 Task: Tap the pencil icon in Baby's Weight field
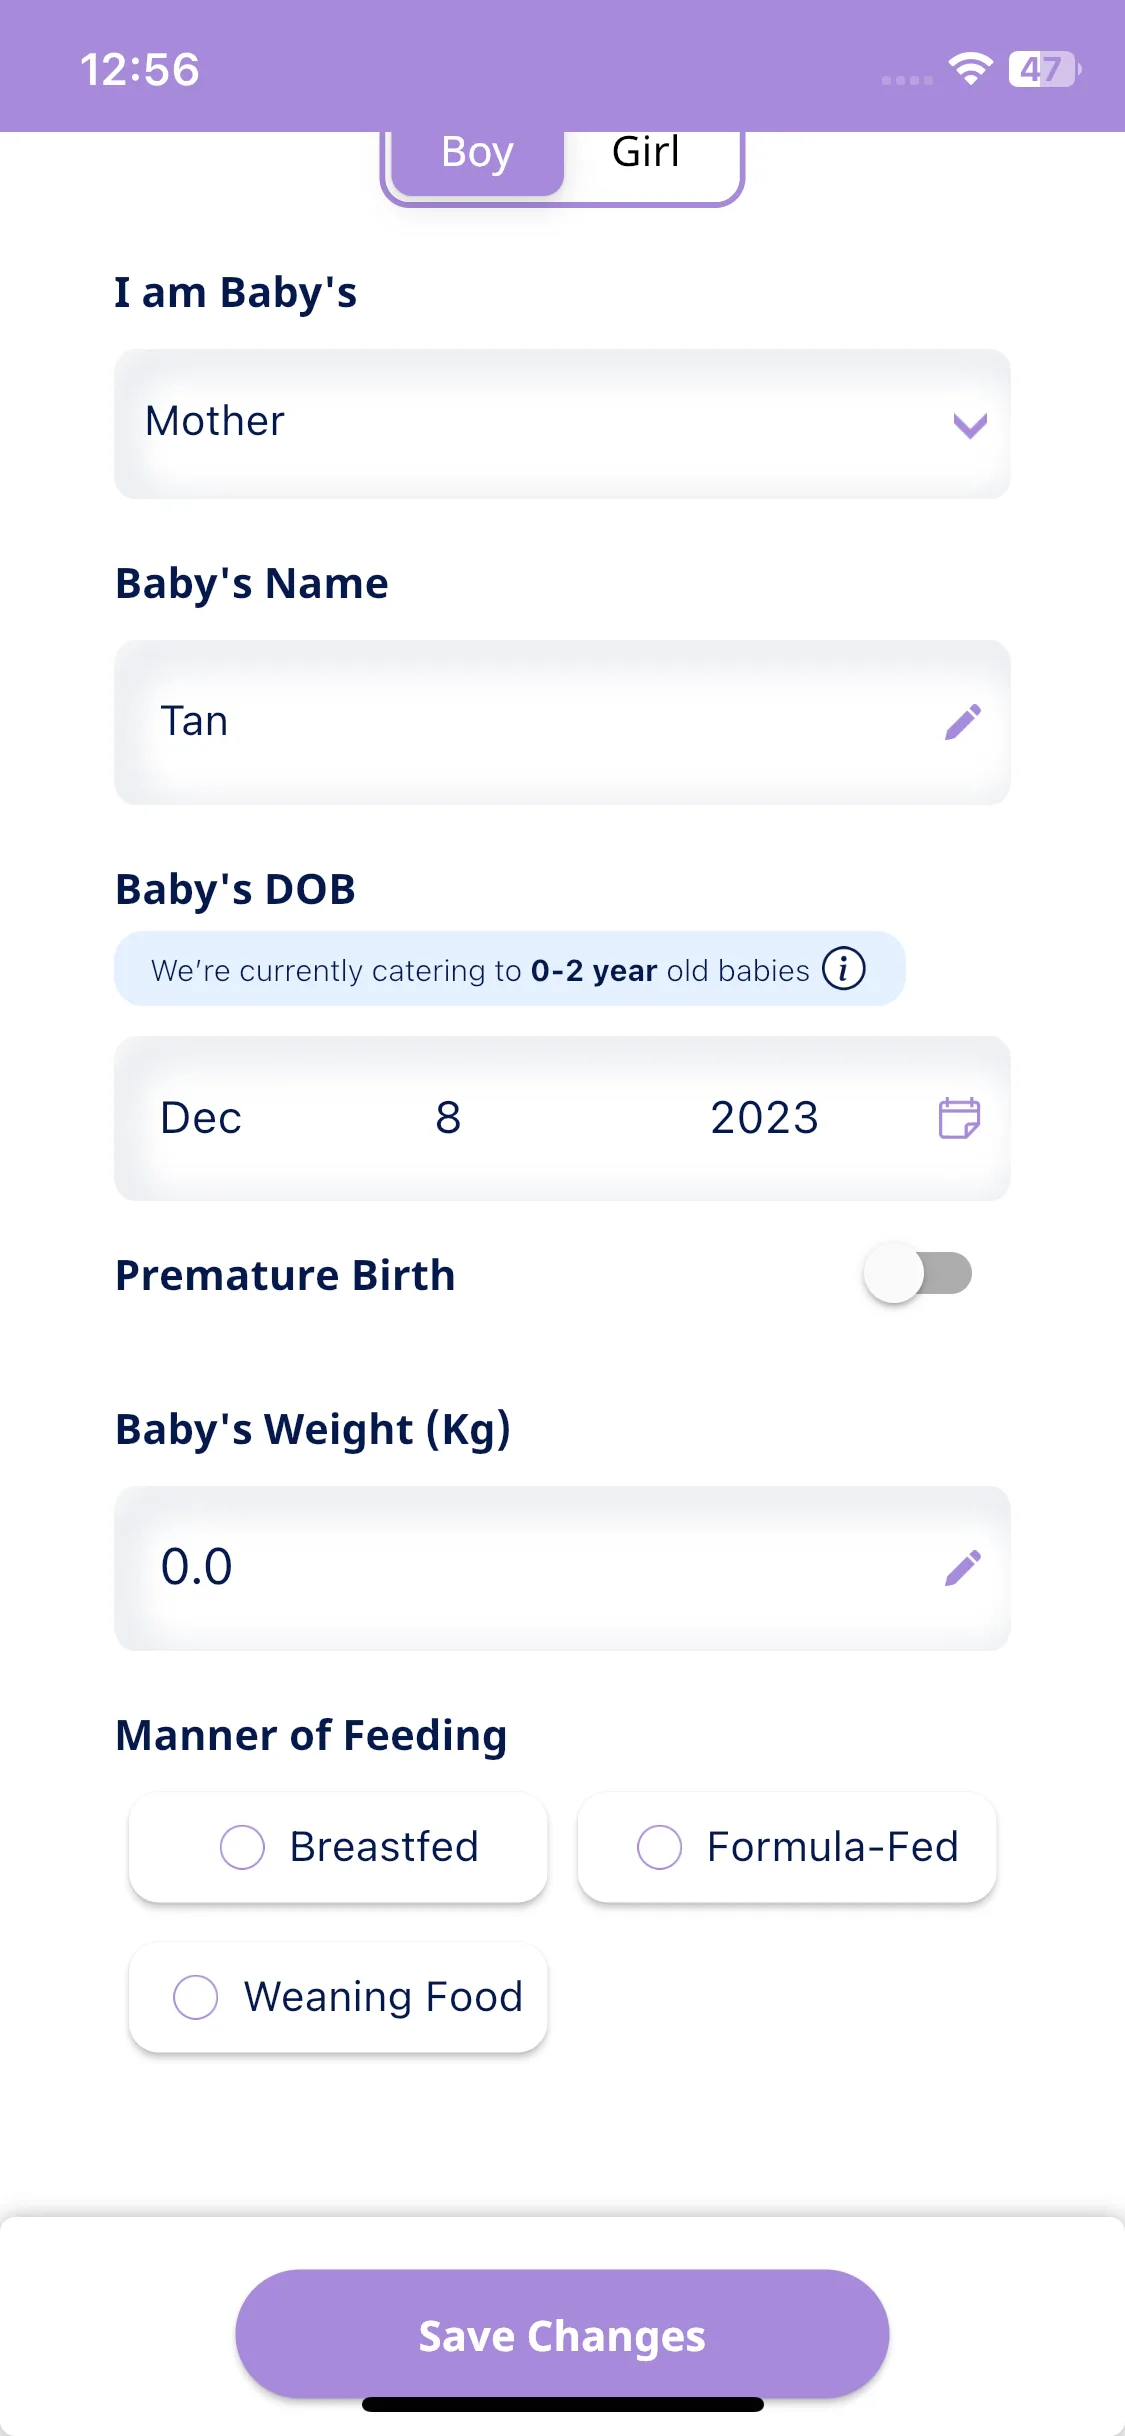point(963,1568)
